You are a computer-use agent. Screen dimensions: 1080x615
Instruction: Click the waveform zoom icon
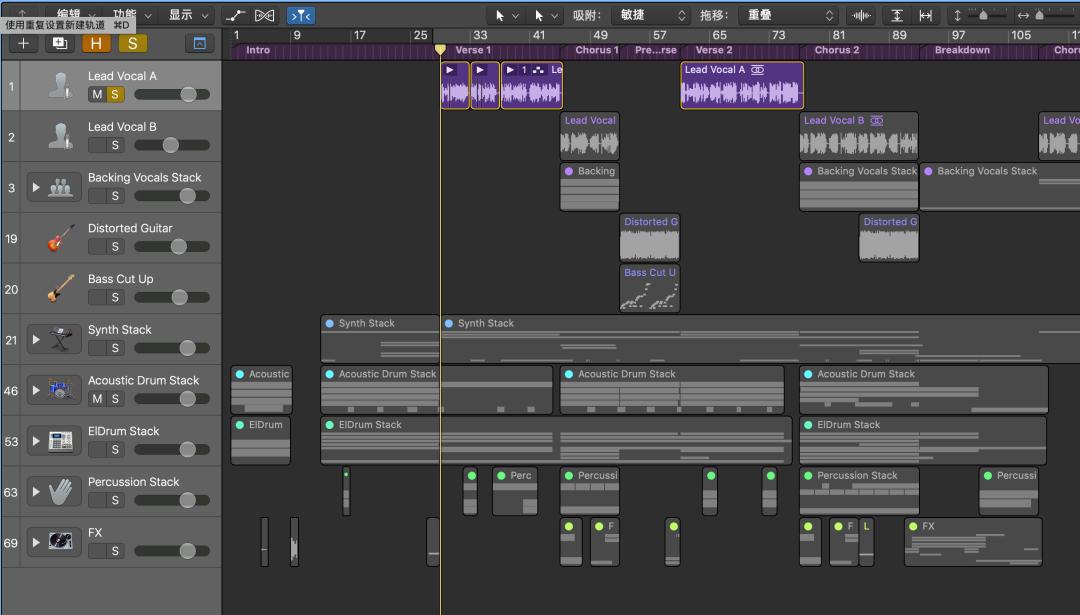point(860,15)
